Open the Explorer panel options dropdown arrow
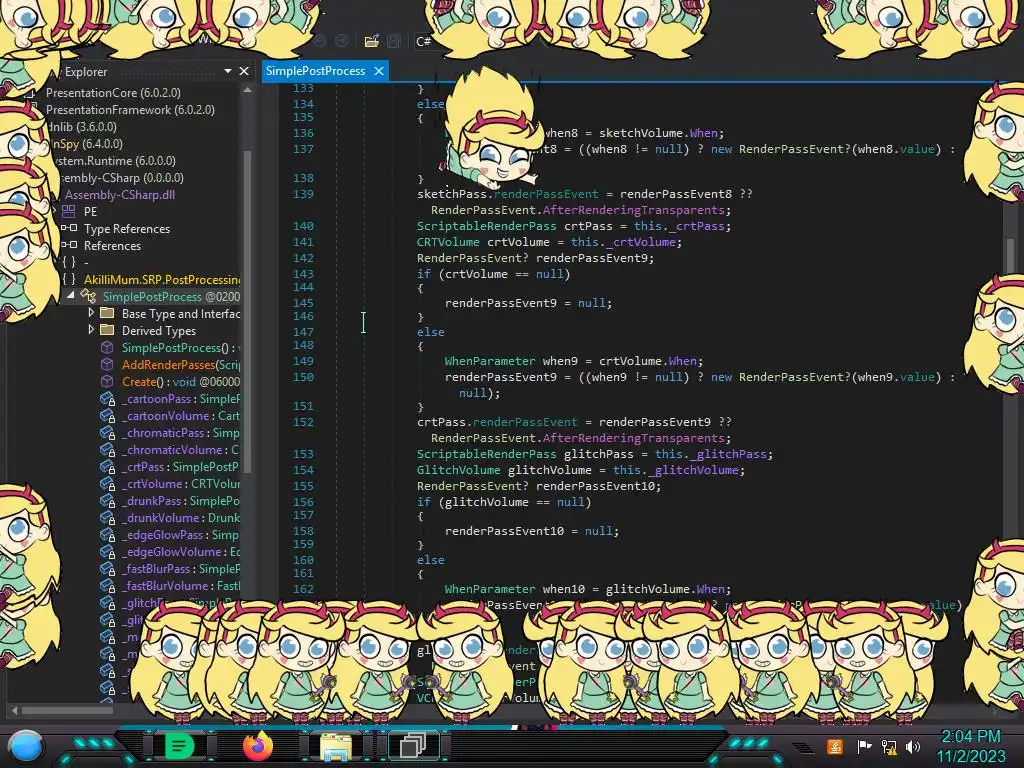This screenshot has width=1024, height=768. [228, 71]
